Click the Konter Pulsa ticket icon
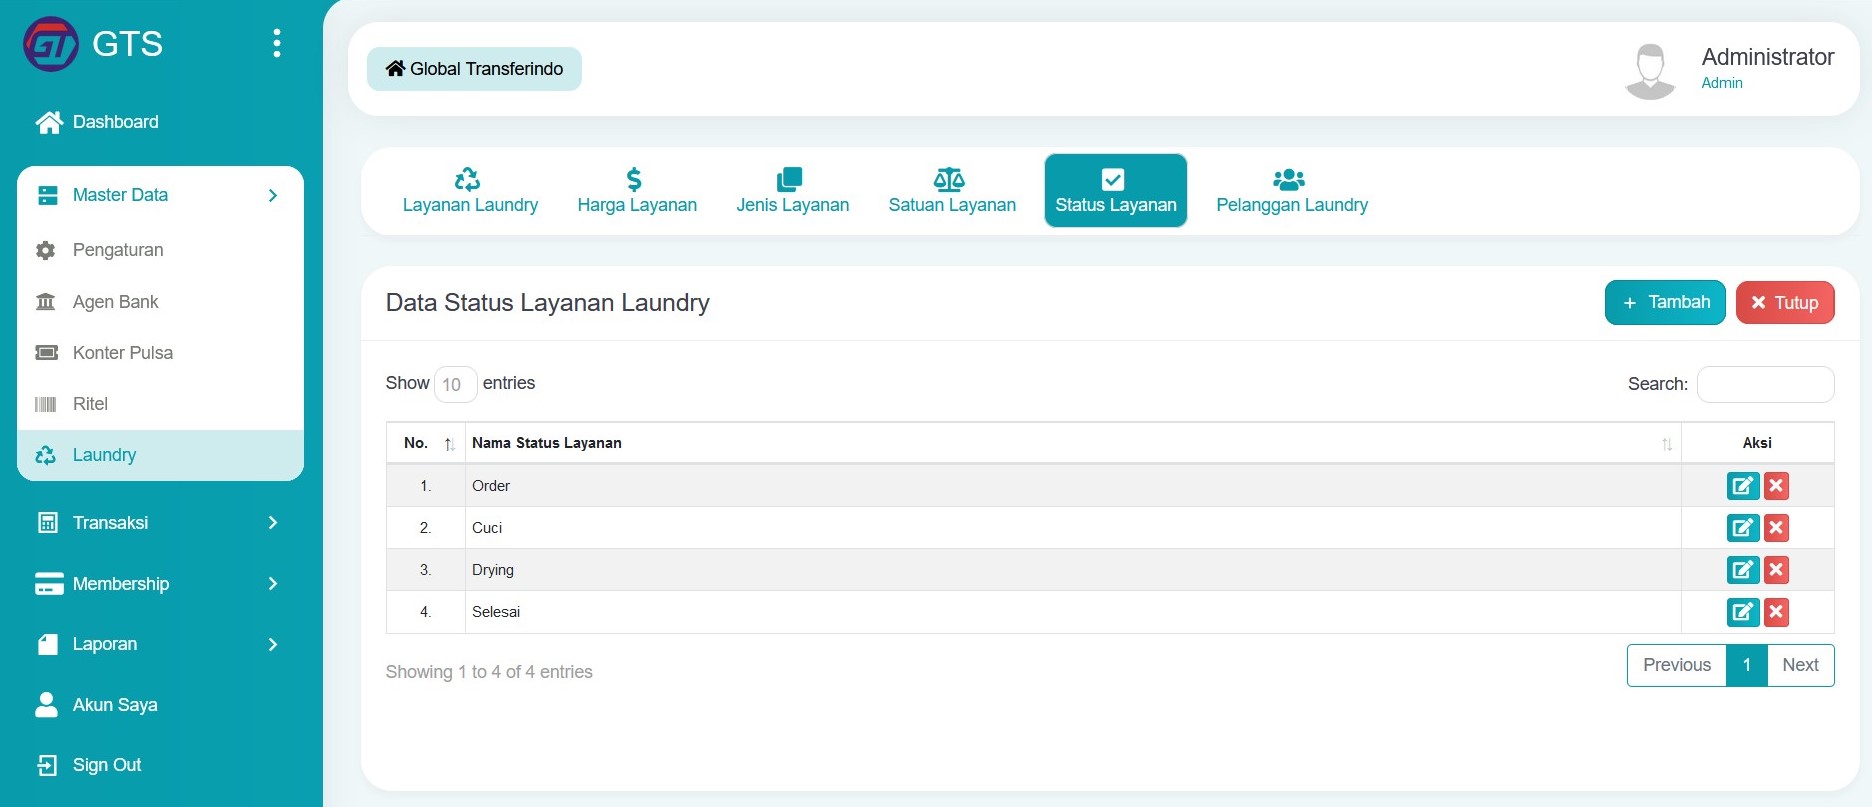 click(x=46, y=352)
